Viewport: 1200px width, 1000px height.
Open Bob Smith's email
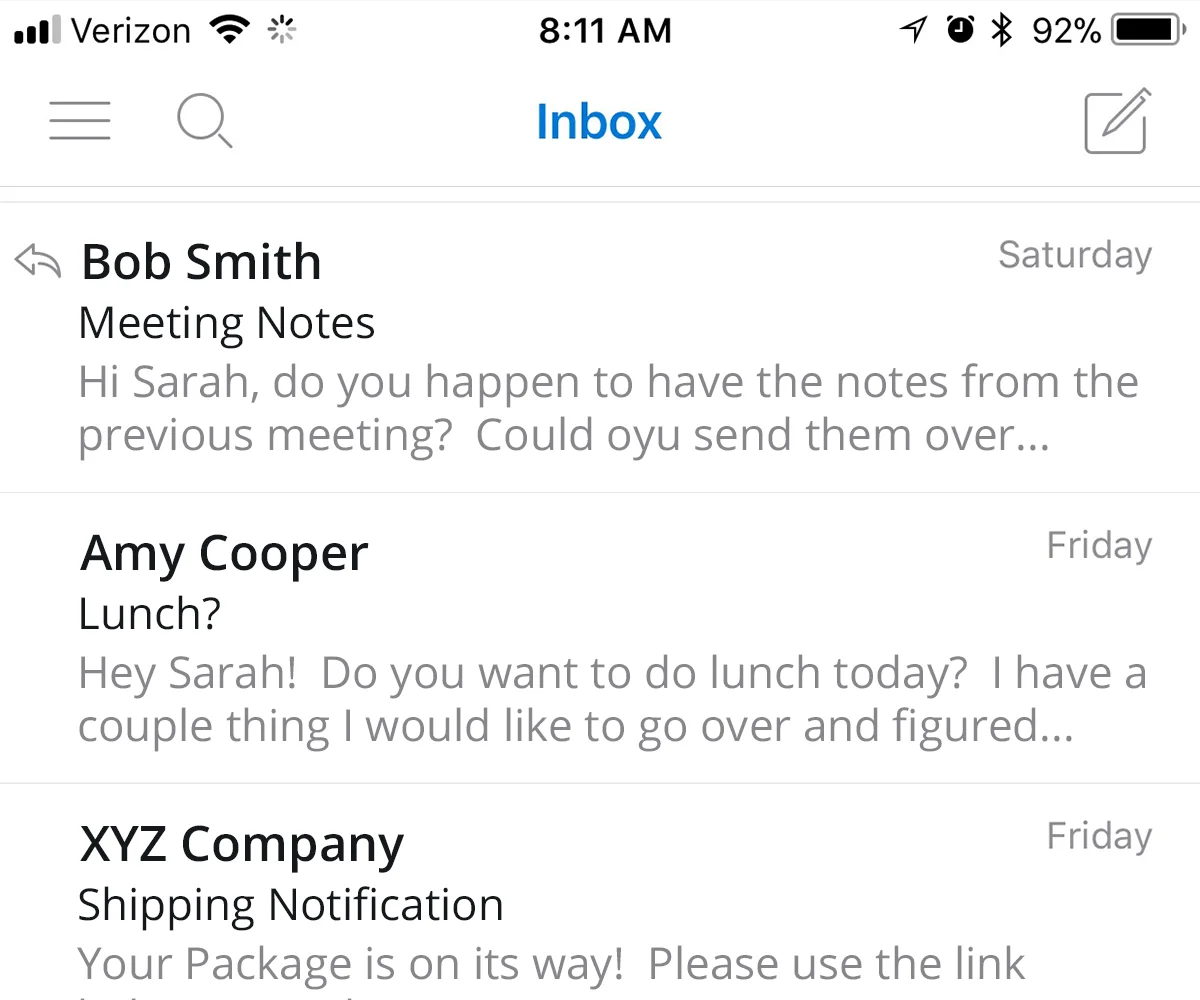[600, 348]
